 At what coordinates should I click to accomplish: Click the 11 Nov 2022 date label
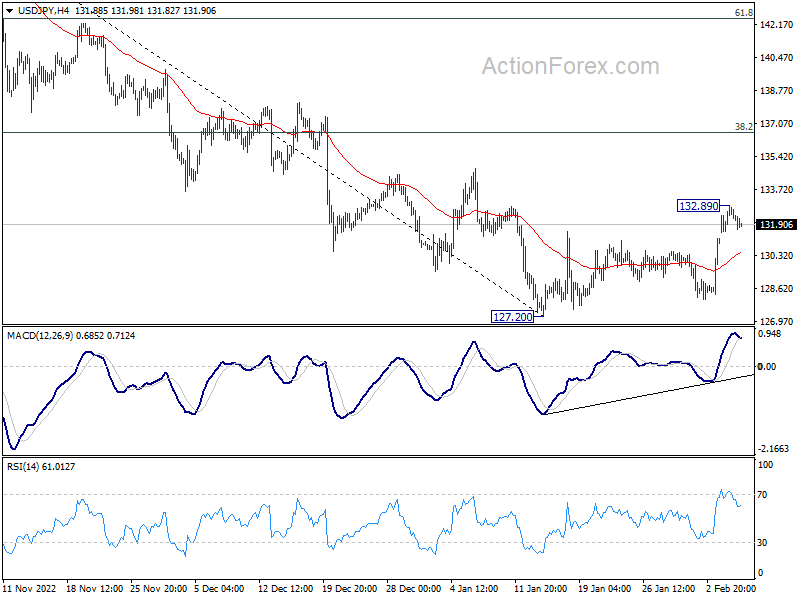pyautogui.click(x=30, y=589)
